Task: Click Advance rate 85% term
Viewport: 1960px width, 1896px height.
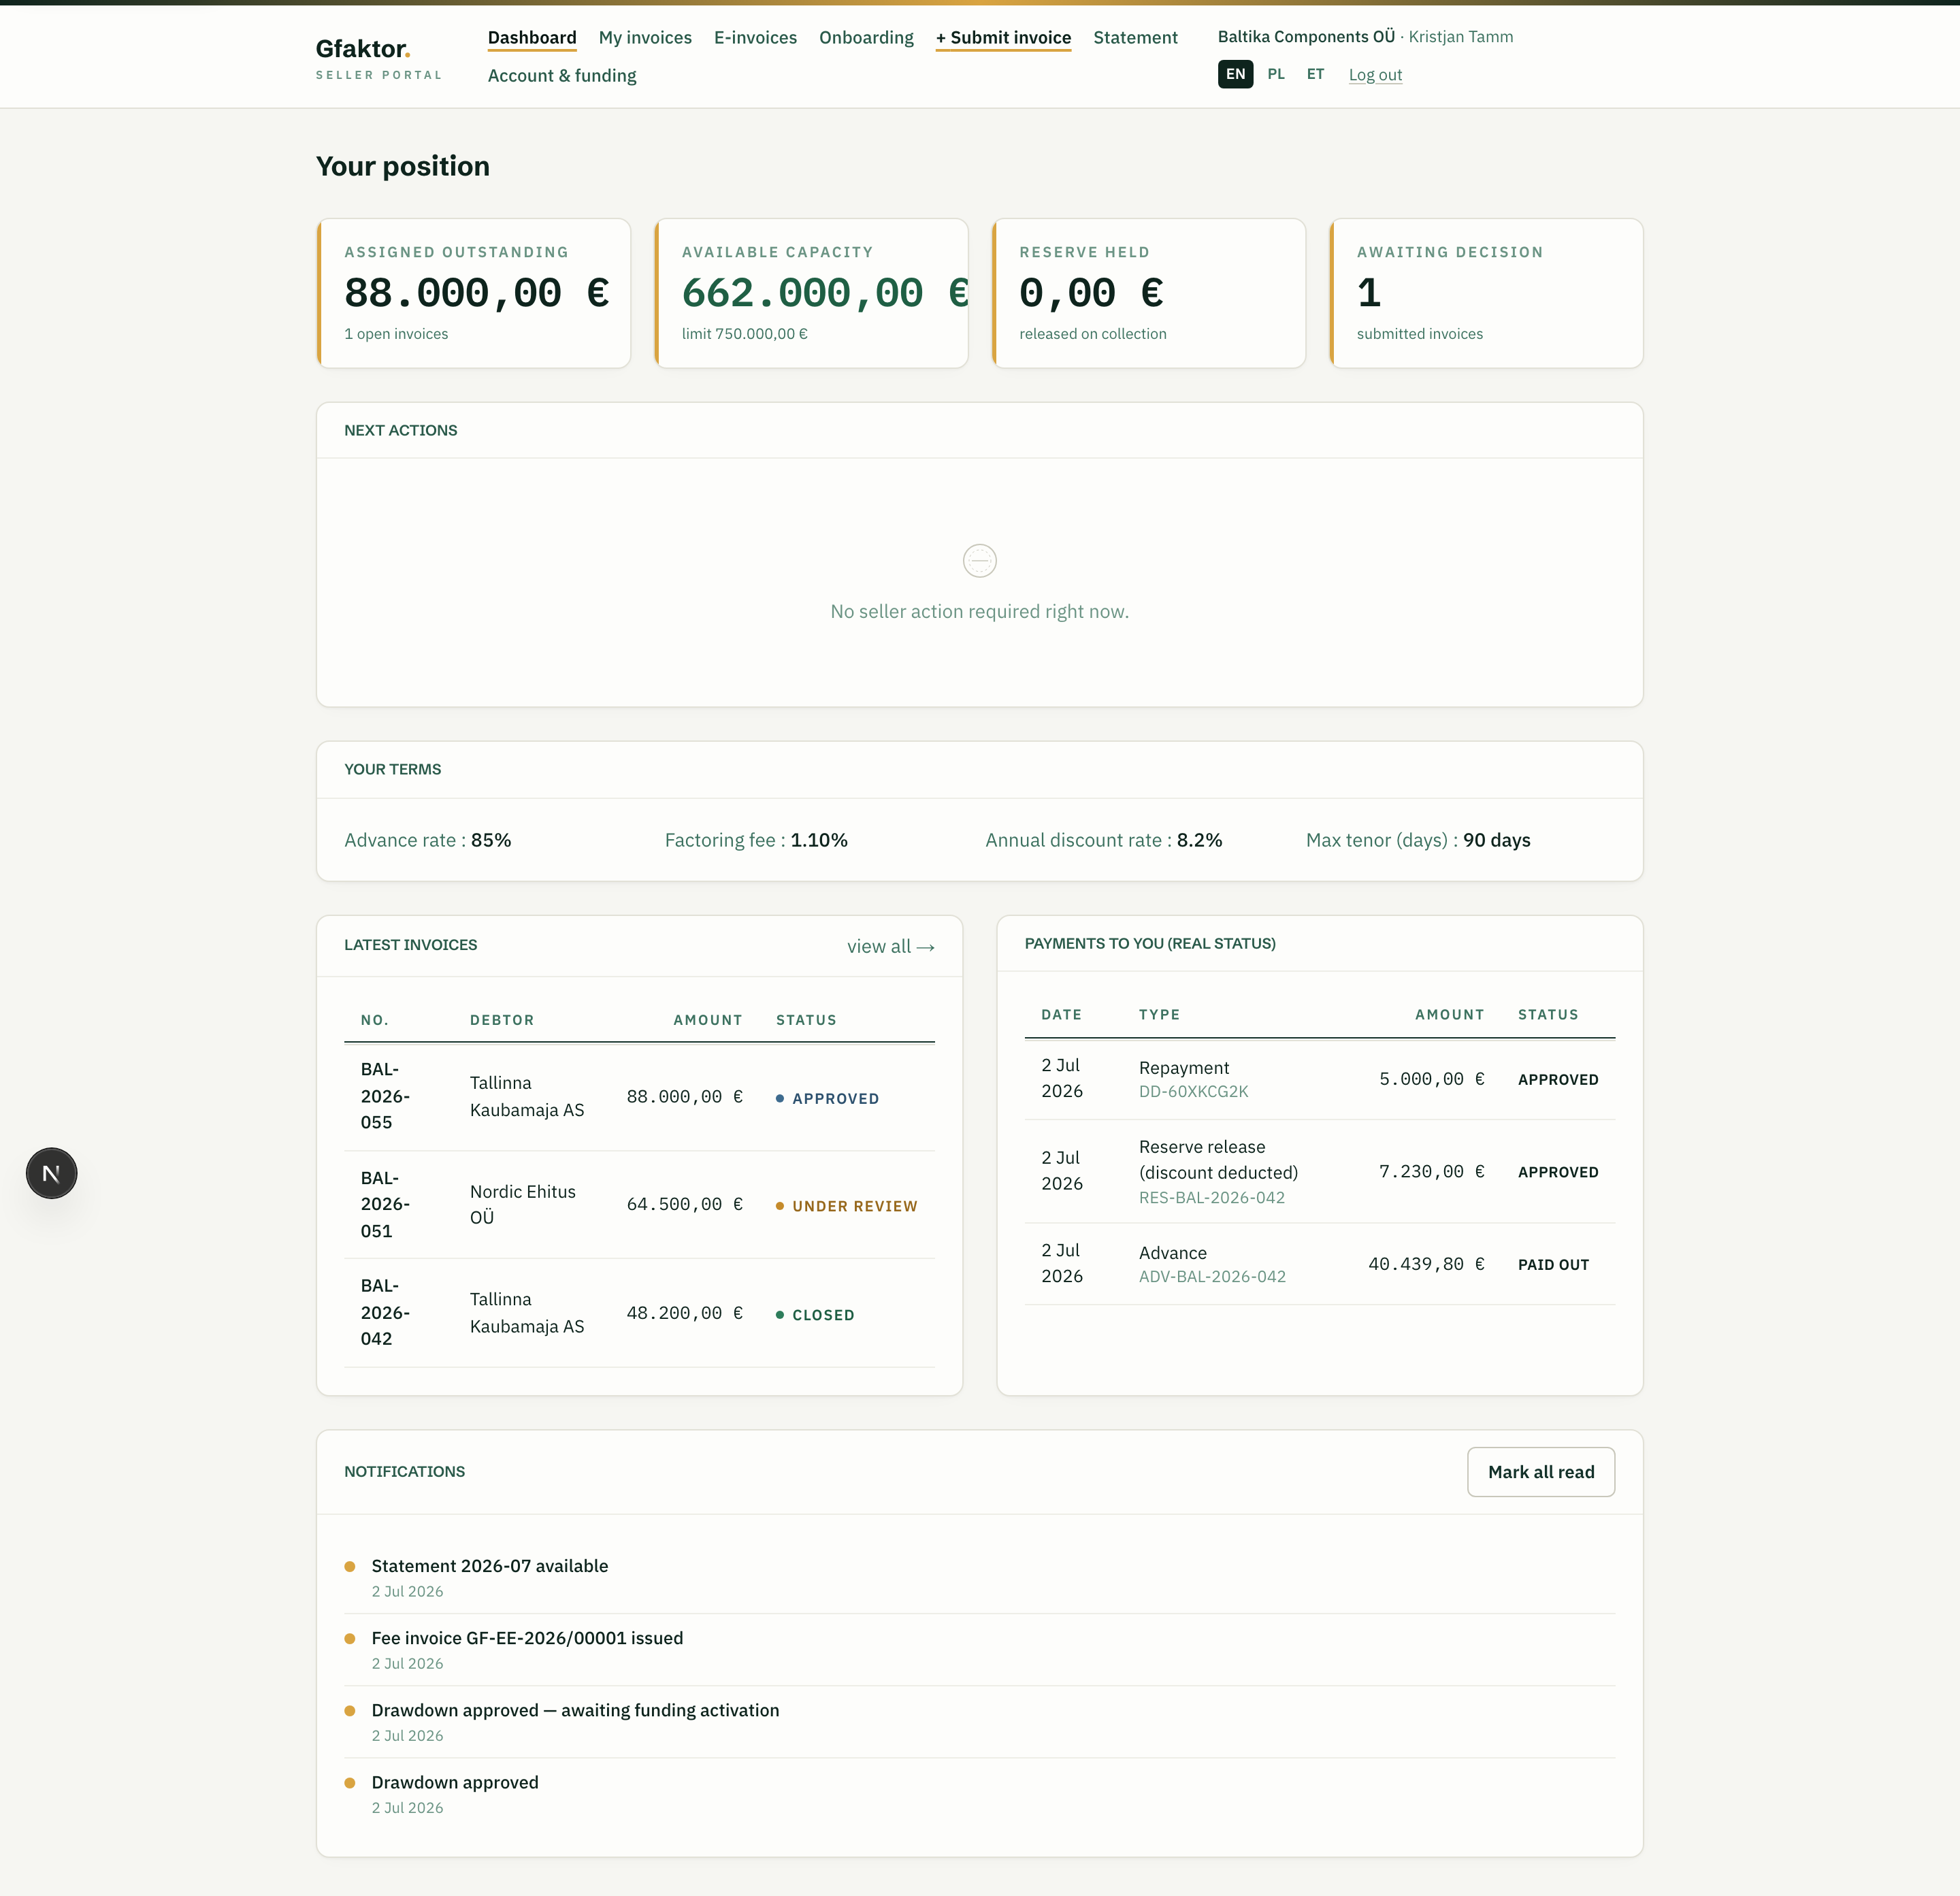Action: (x=427, y=840)
